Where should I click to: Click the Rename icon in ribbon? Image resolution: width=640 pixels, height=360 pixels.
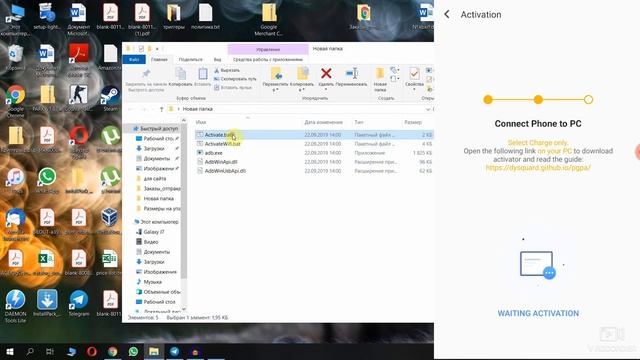pos(351,74)
